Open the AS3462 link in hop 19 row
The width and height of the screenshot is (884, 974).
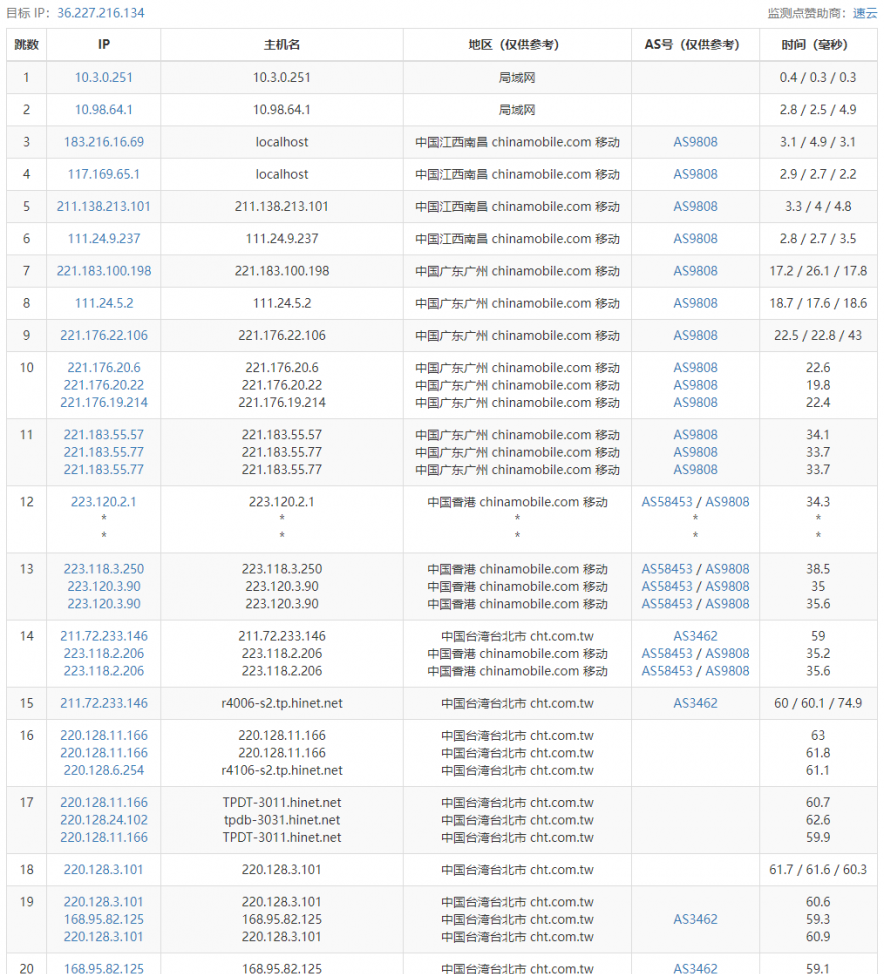click(695, 919)
